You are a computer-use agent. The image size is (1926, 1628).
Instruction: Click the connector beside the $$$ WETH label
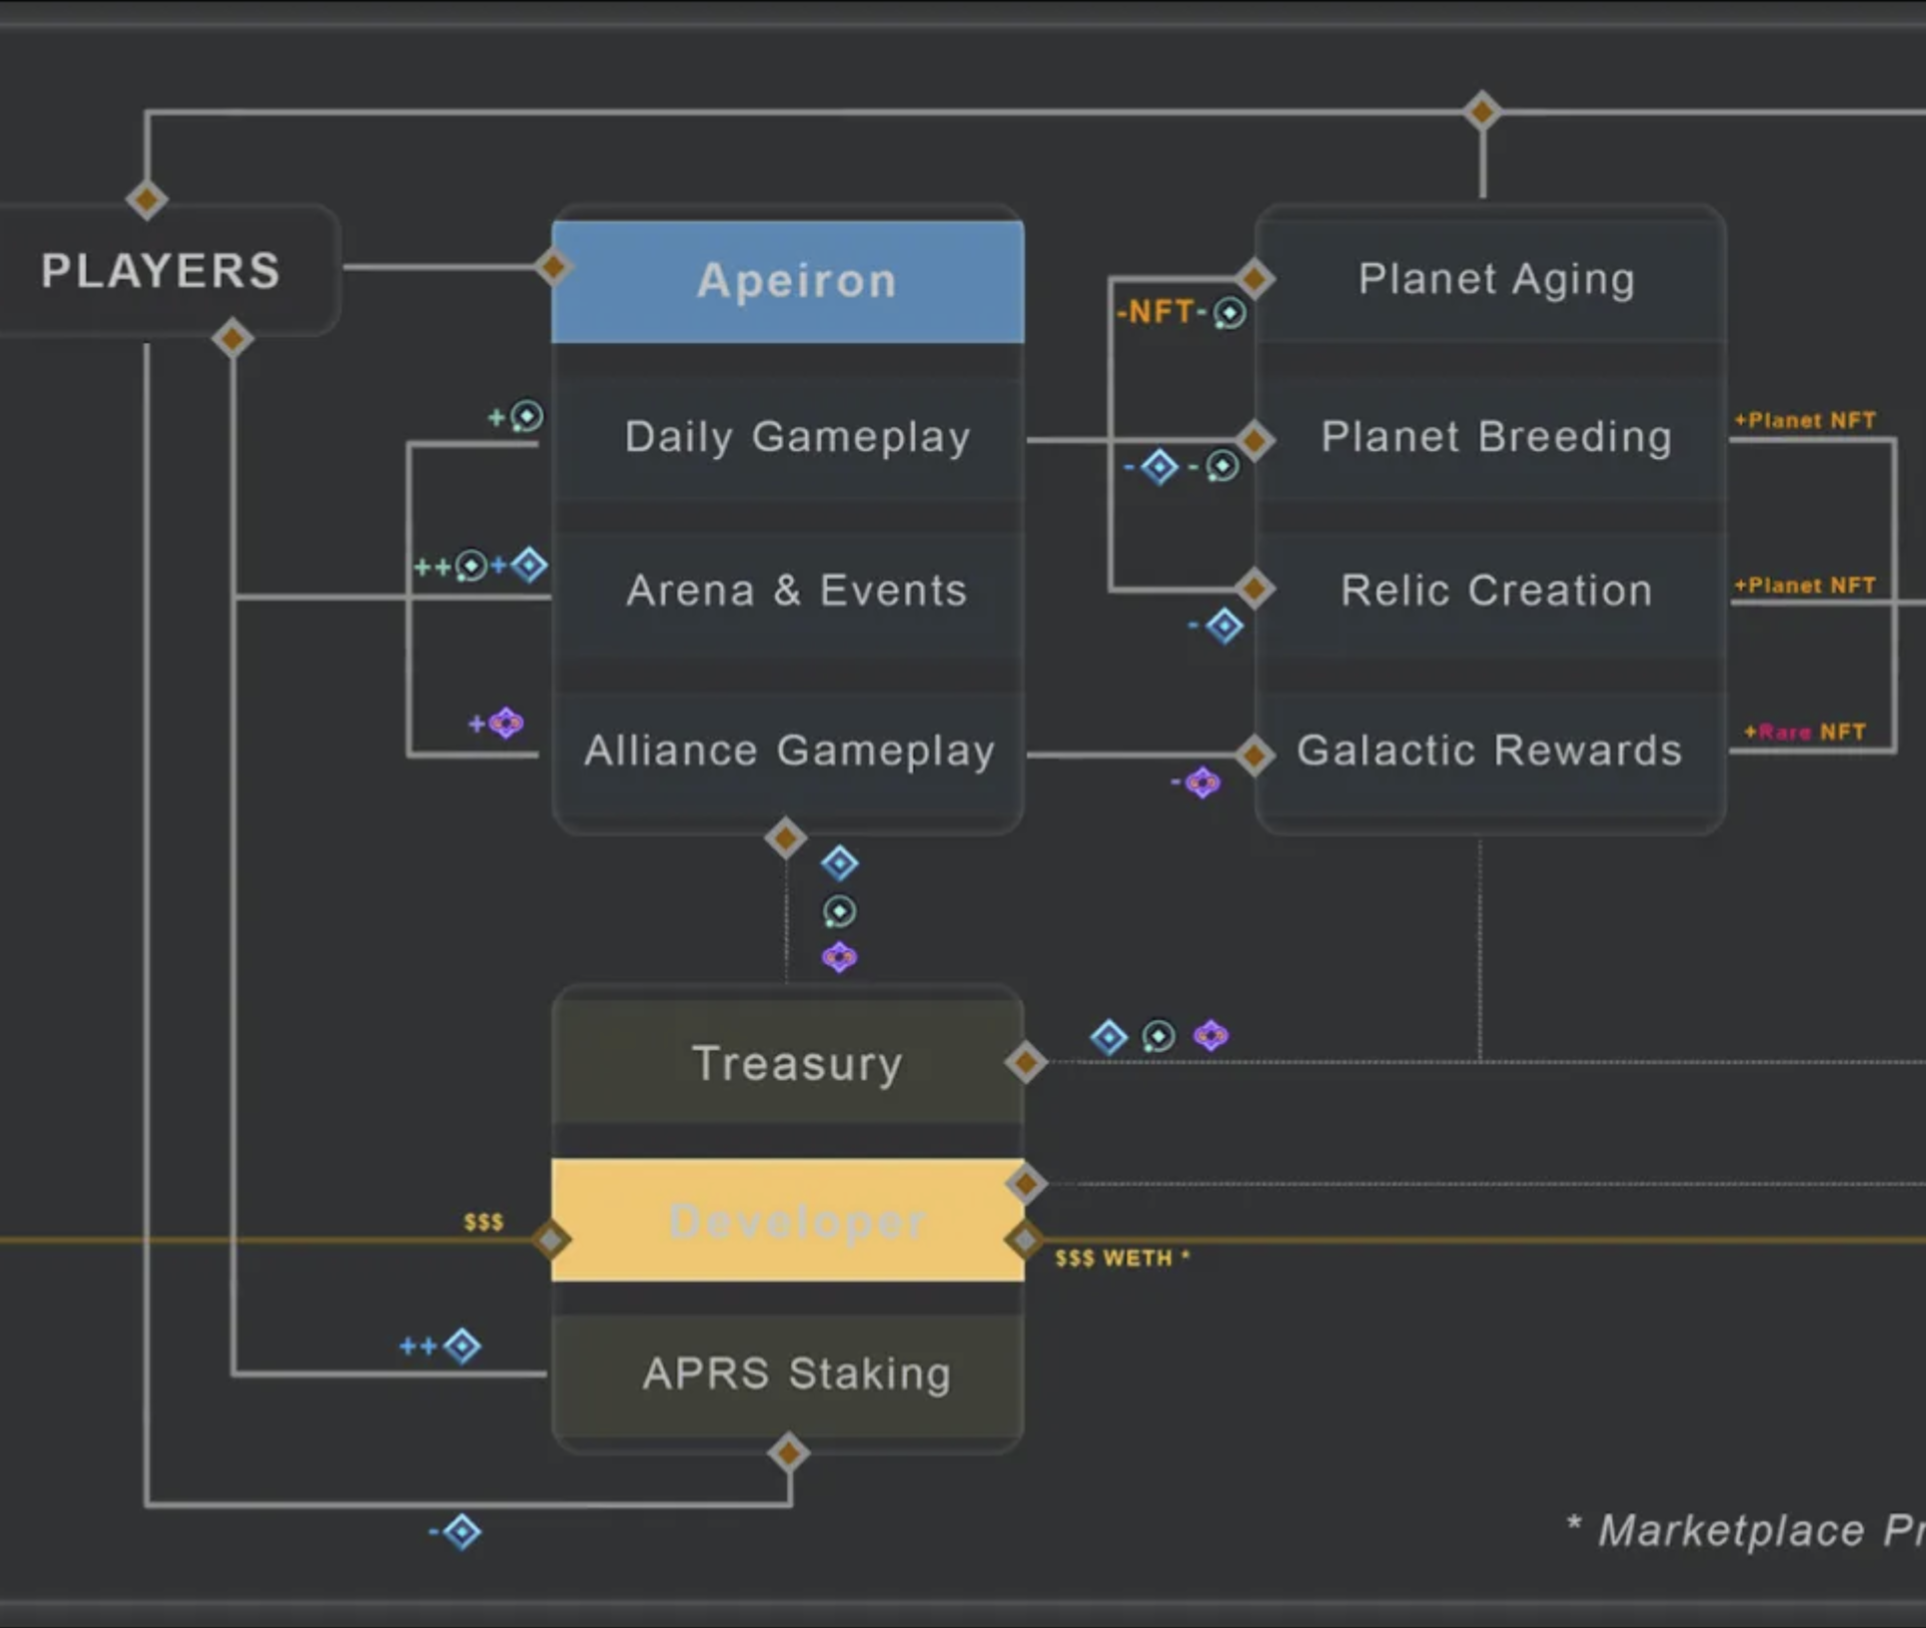[1024, 1240]
